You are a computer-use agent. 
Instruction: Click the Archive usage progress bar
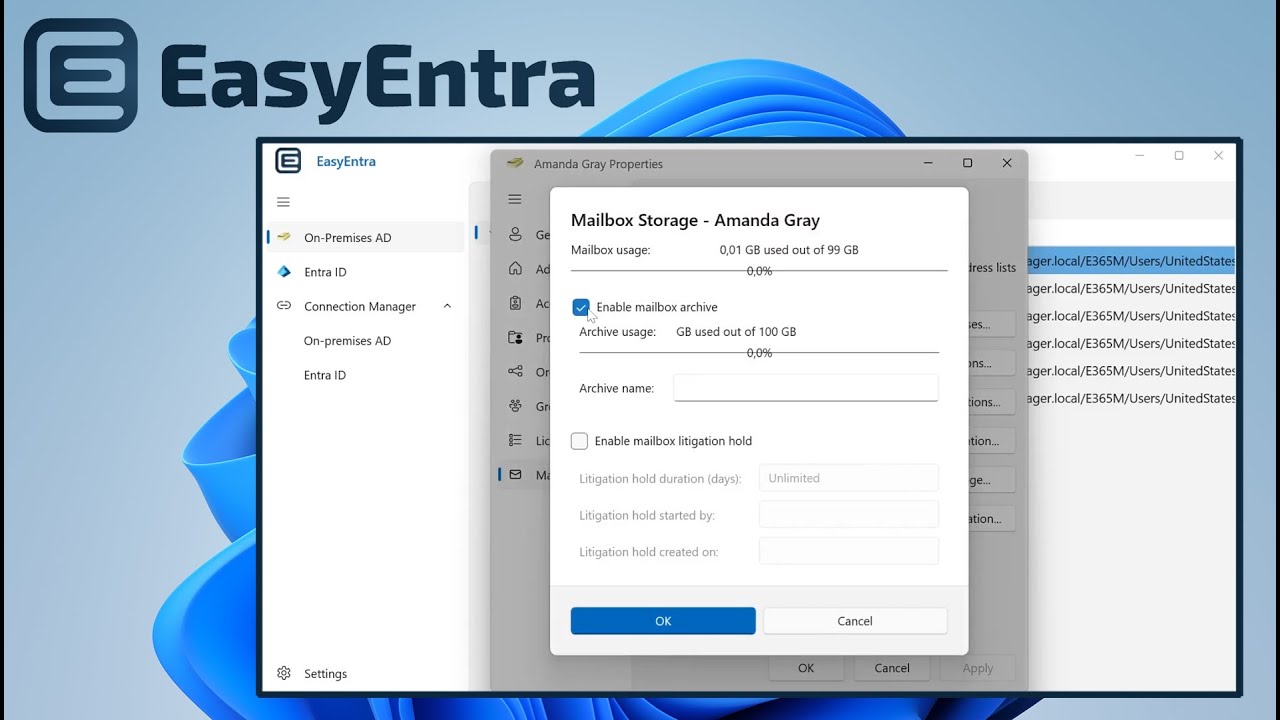(759, 353)
